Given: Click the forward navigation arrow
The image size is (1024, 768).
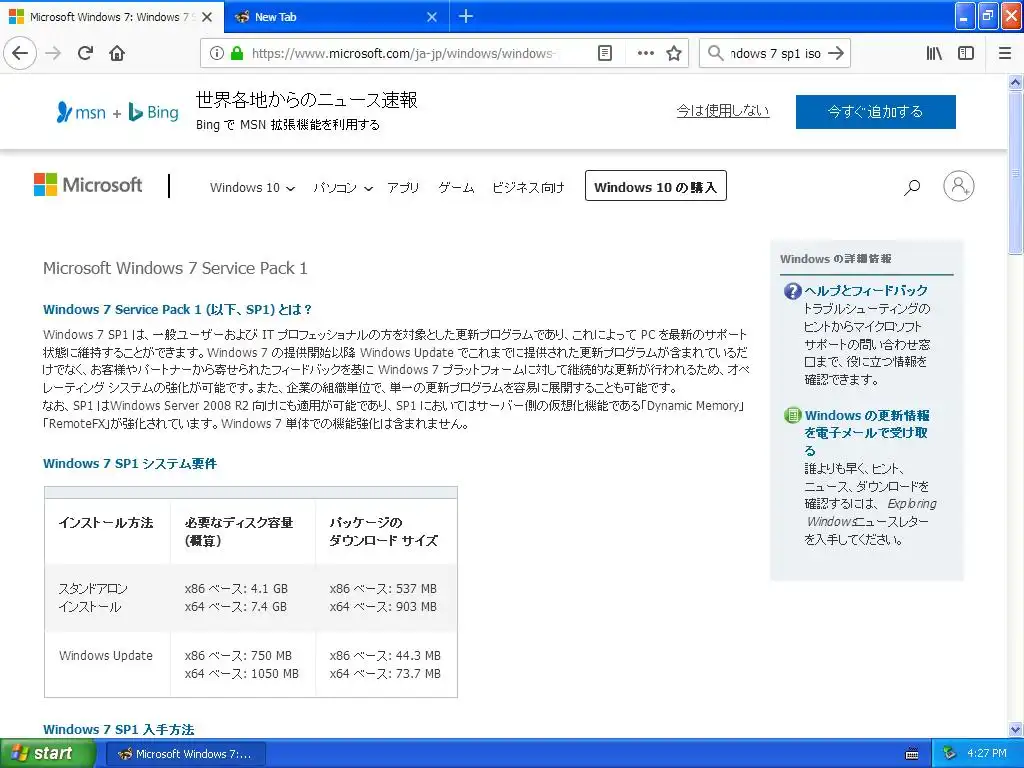Looking at the screenshot, I should (x=53, y=53).
